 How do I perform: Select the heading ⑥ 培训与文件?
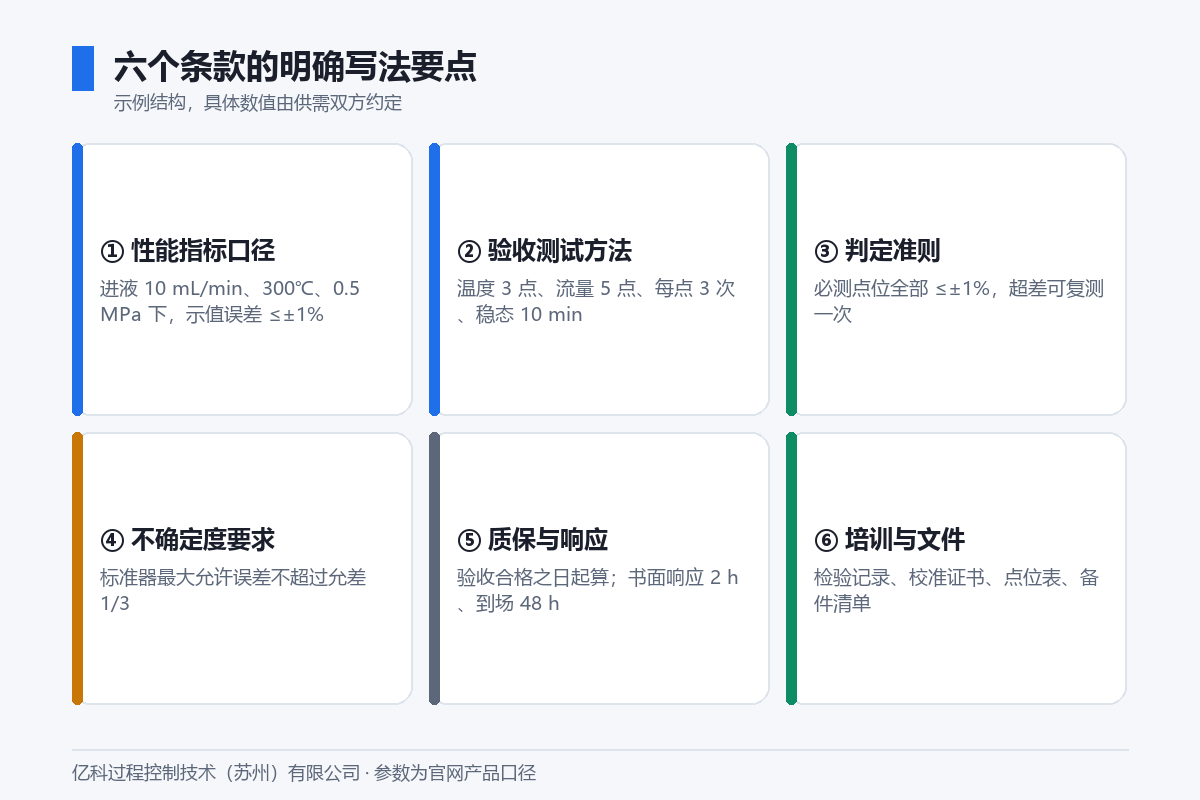coord(890,540)
